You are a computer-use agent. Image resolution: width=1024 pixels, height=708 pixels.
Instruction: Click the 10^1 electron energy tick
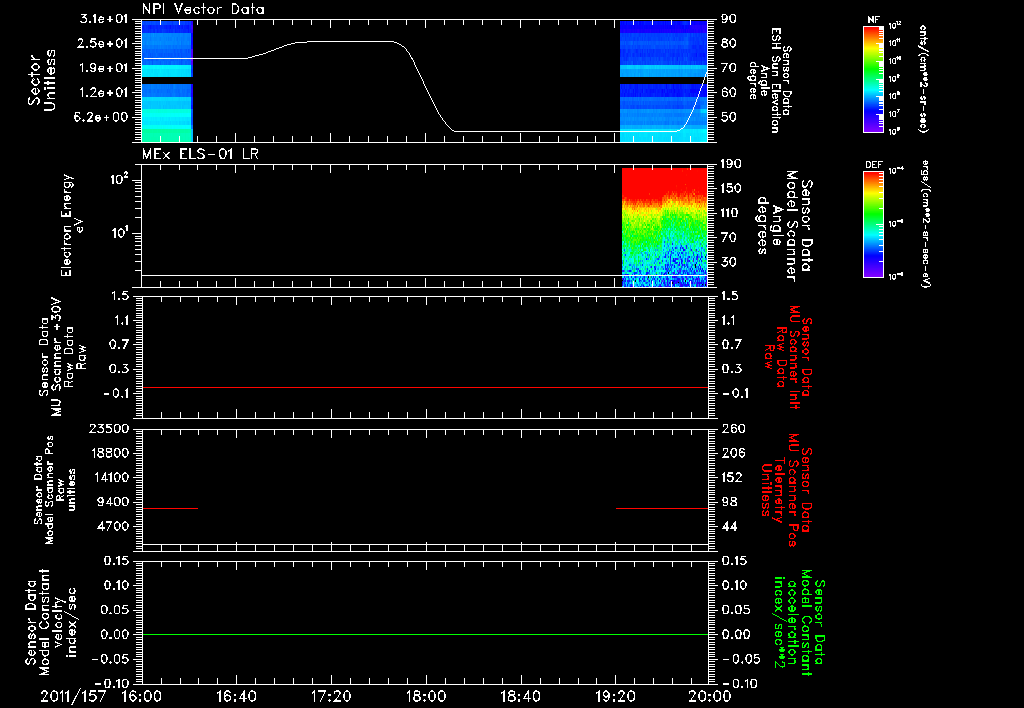point(118,233)
